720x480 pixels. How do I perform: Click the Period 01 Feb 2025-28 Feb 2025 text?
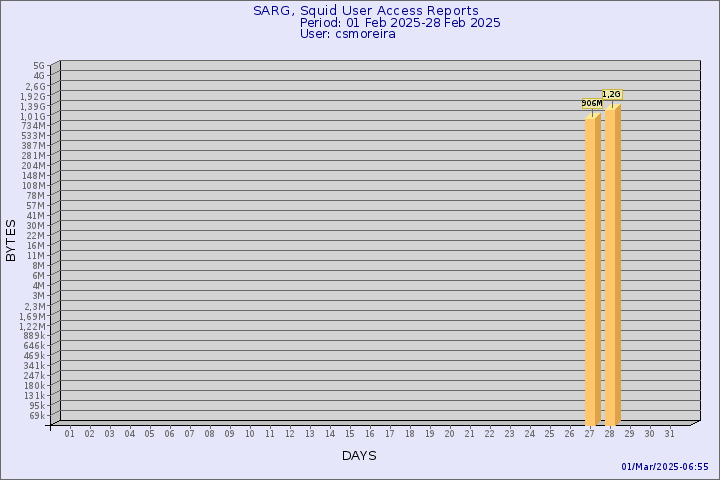coord(400,22)
